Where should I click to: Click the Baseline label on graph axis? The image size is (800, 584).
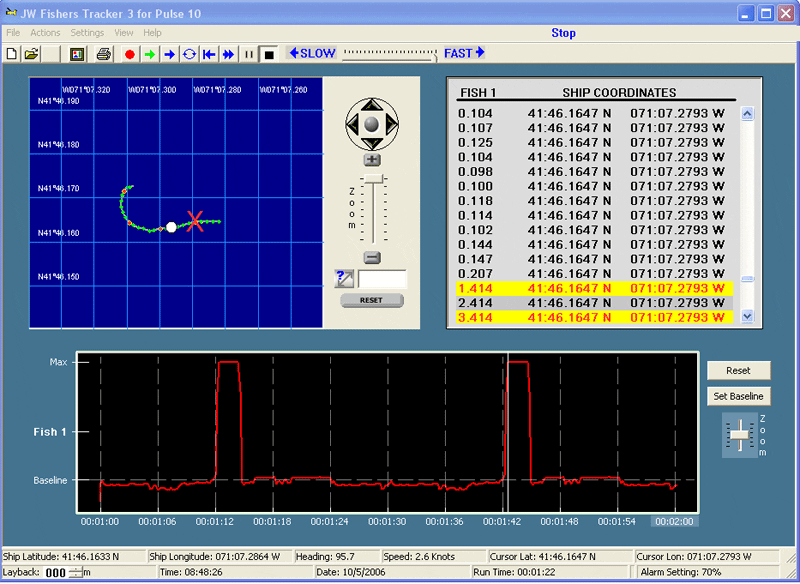pyautogui.click(x=50, y=480)
